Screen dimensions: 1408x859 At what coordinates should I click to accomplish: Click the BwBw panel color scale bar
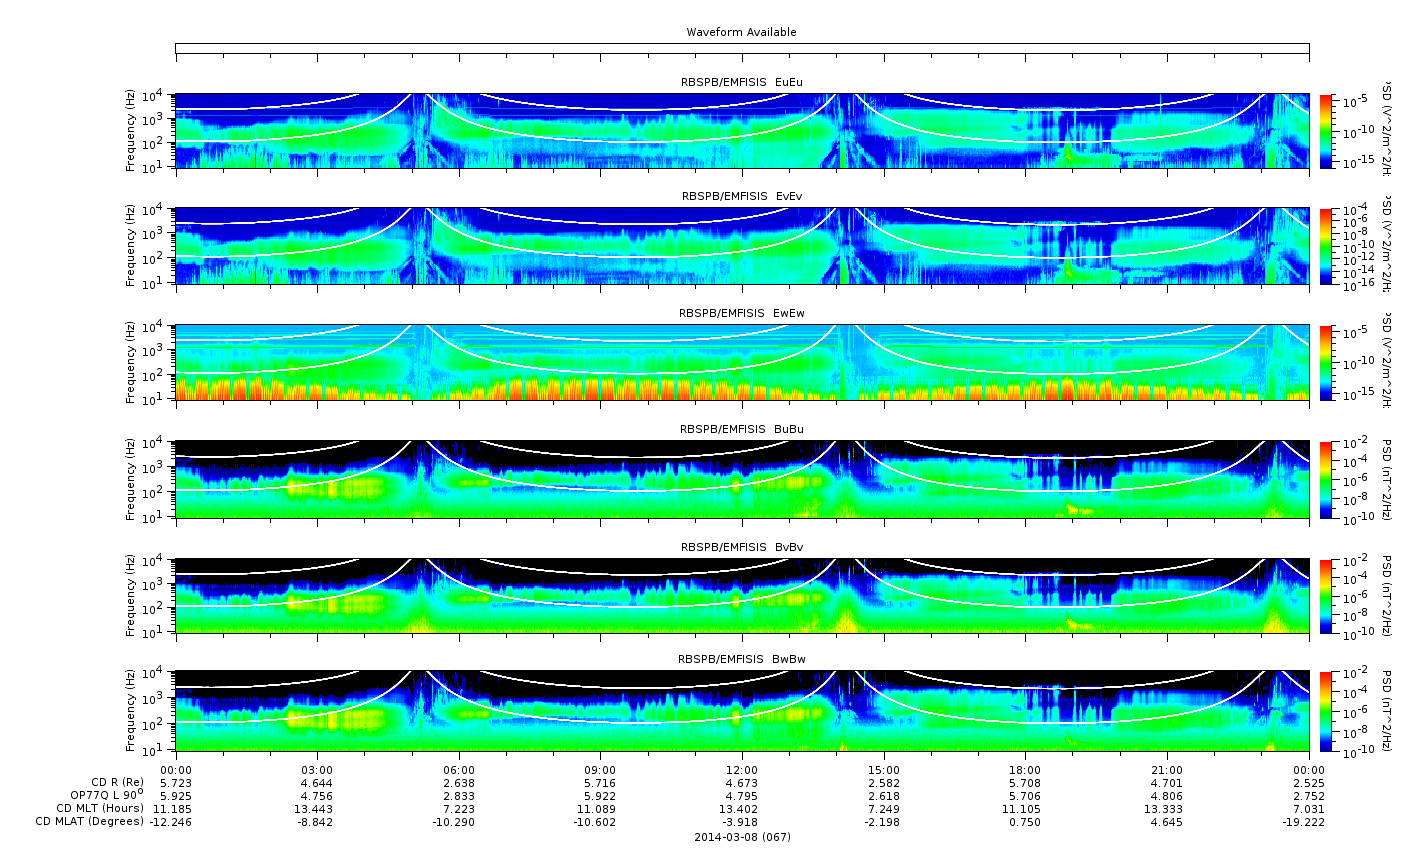[1326, 711]
